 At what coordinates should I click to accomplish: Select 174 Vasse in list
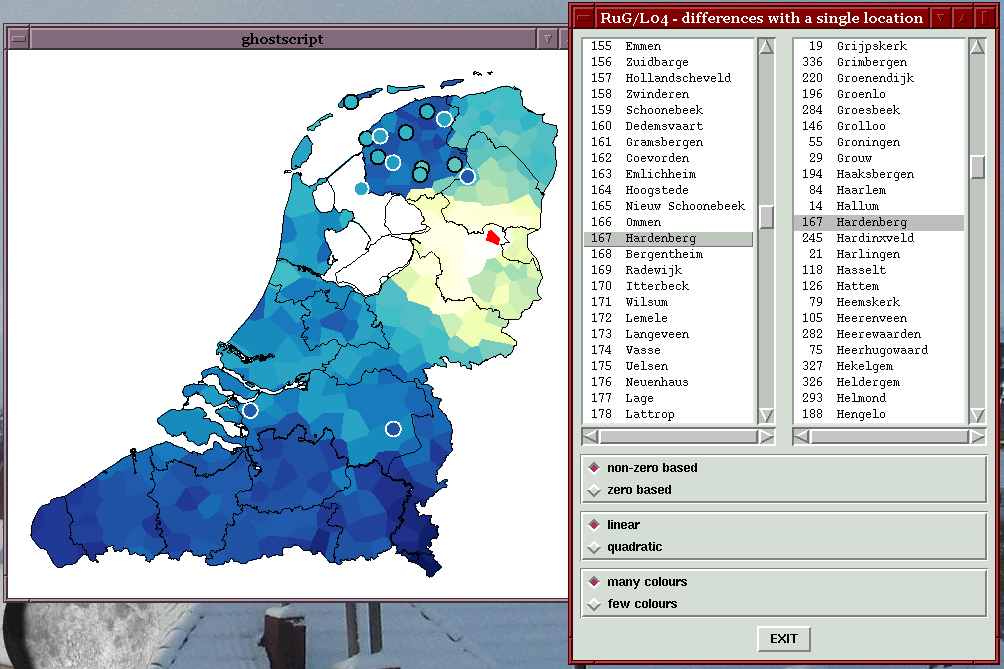[x=668, y=350]
